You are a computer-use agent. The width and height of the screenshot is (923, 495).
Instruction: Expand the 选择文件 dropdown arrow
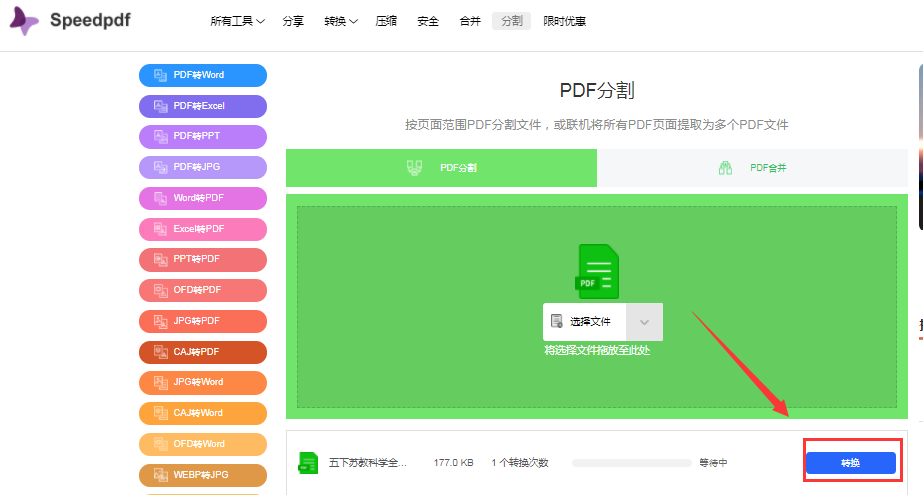tap(645, 322)
